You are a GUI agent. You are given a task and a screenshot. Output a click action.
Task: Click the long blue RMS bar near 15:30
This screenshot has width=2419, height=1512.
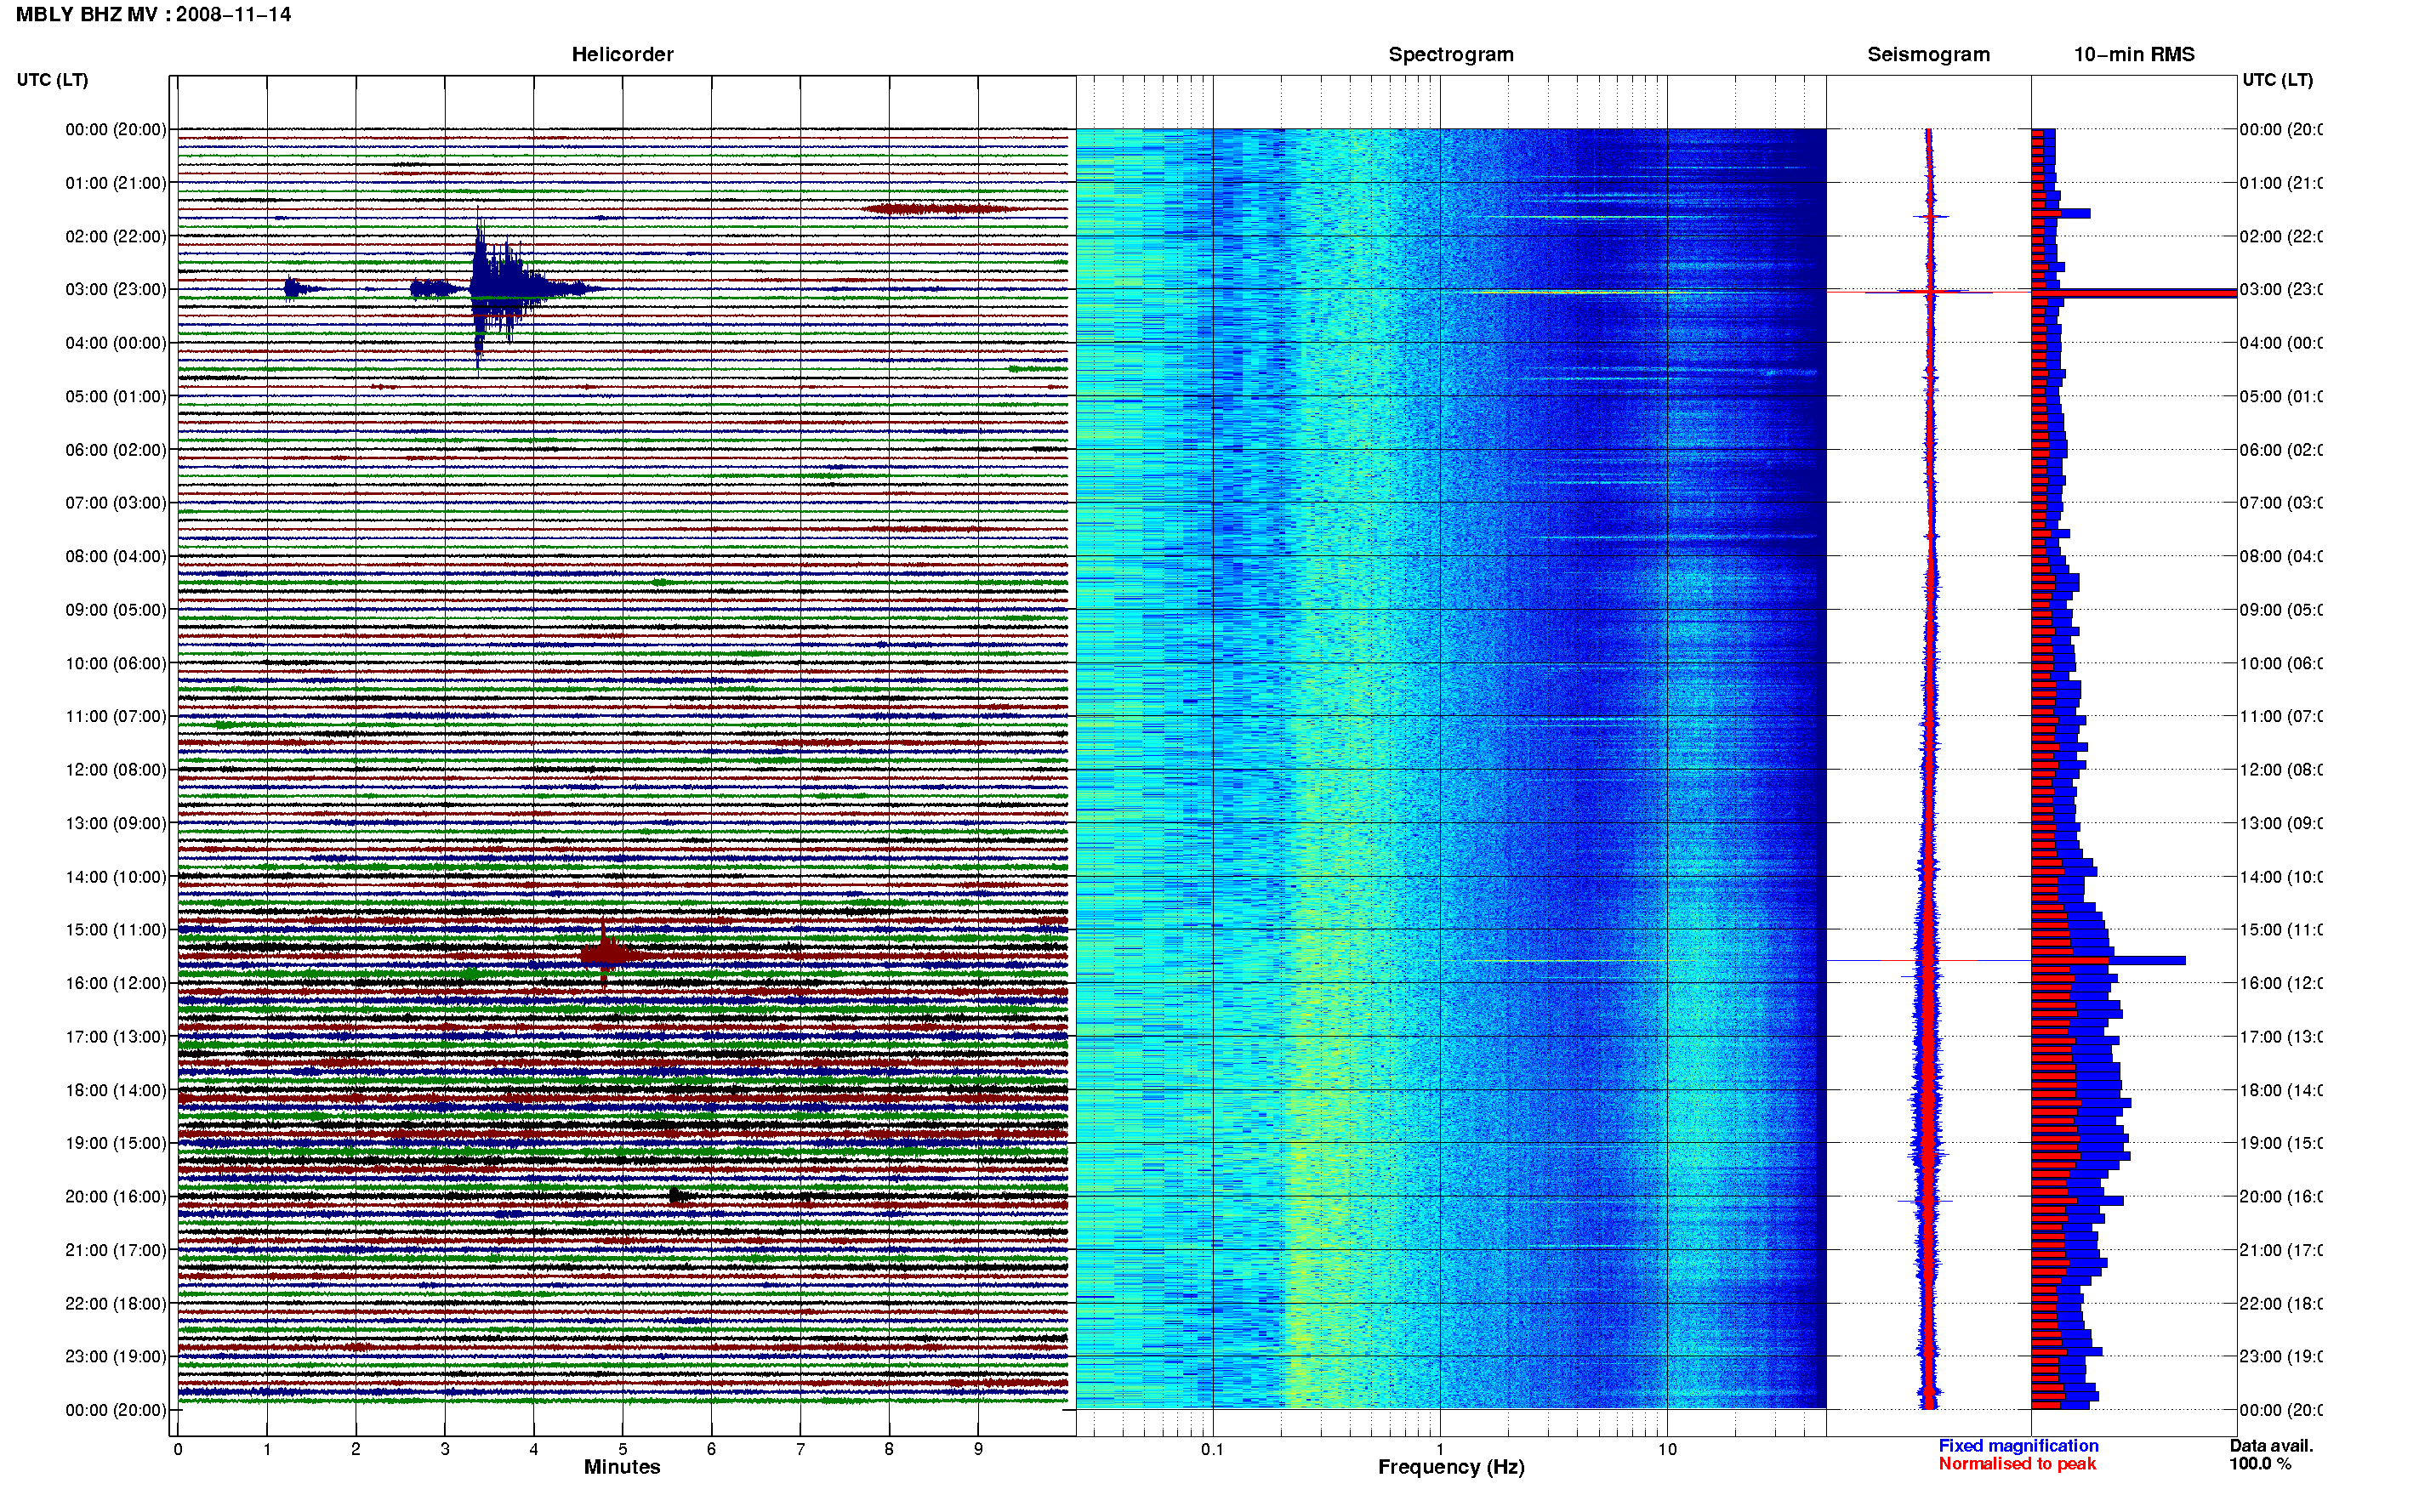[x=2108, y=960]
